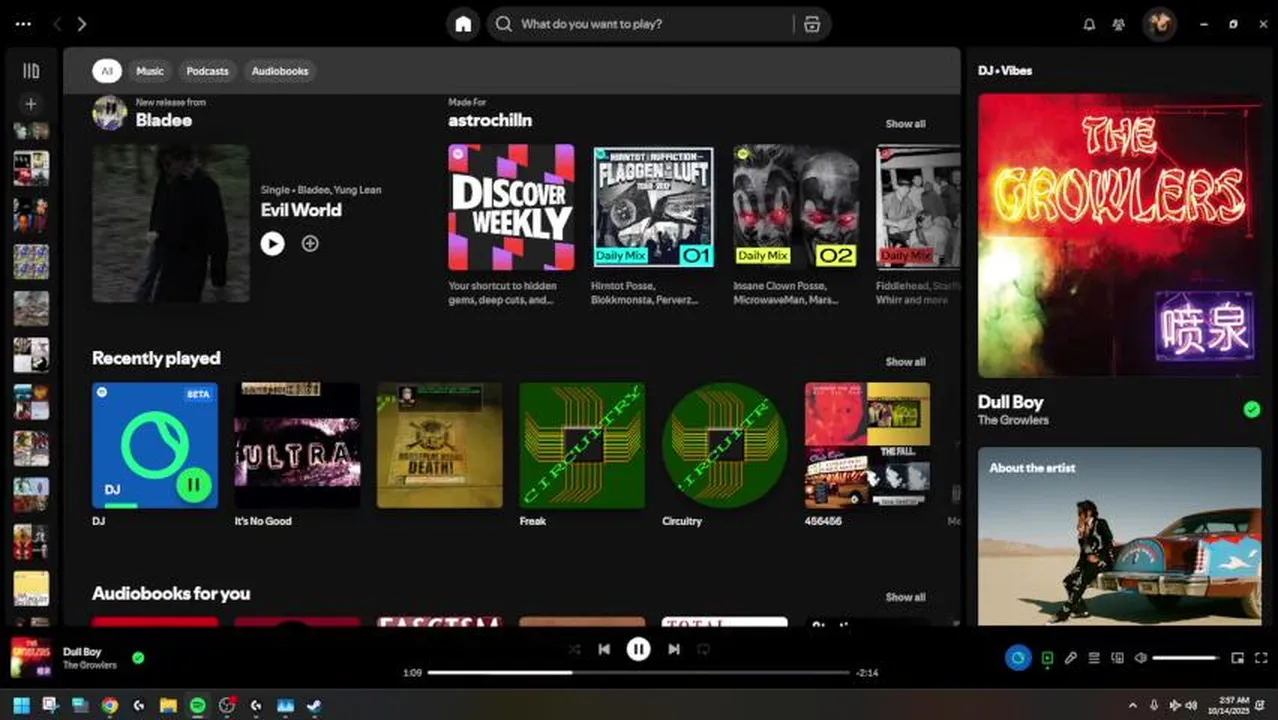Toggle the liked checkmark in right panel
Viewport: 1278px width, 720px height.
pyautogui.click(x=1251, y=409)
